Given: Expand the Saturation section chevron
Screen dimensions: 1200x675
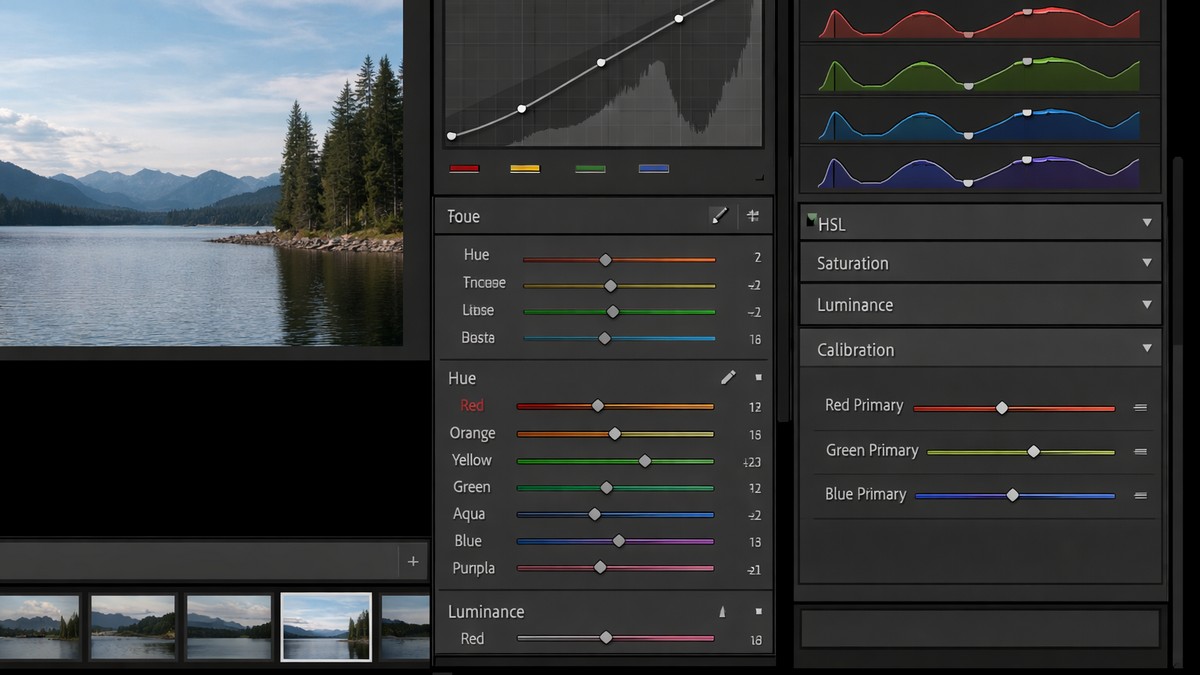Looking at the screenshot, I should click(1146, 263).
